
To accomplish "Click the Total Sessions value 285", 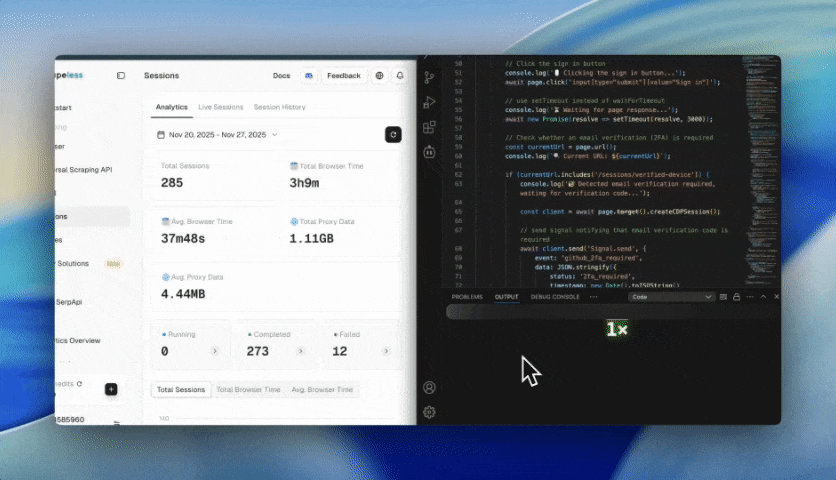I will (172, 183).
